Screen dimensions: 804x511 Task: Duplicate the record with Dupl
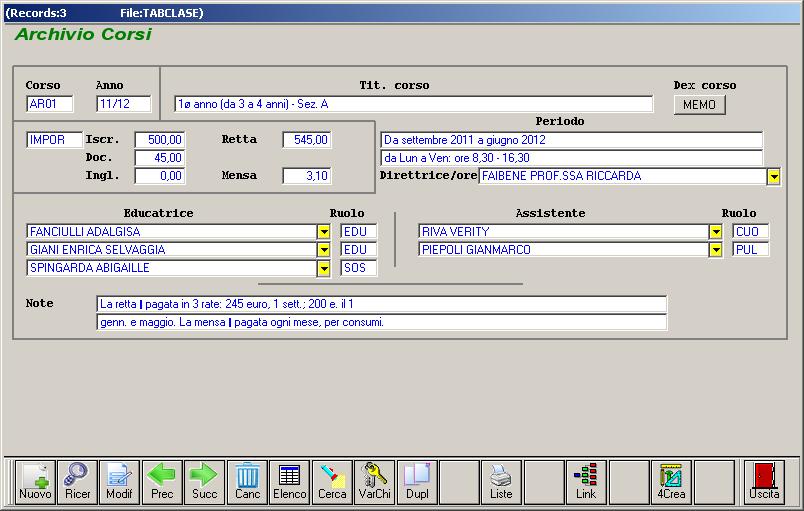click(x=417, y=482)
